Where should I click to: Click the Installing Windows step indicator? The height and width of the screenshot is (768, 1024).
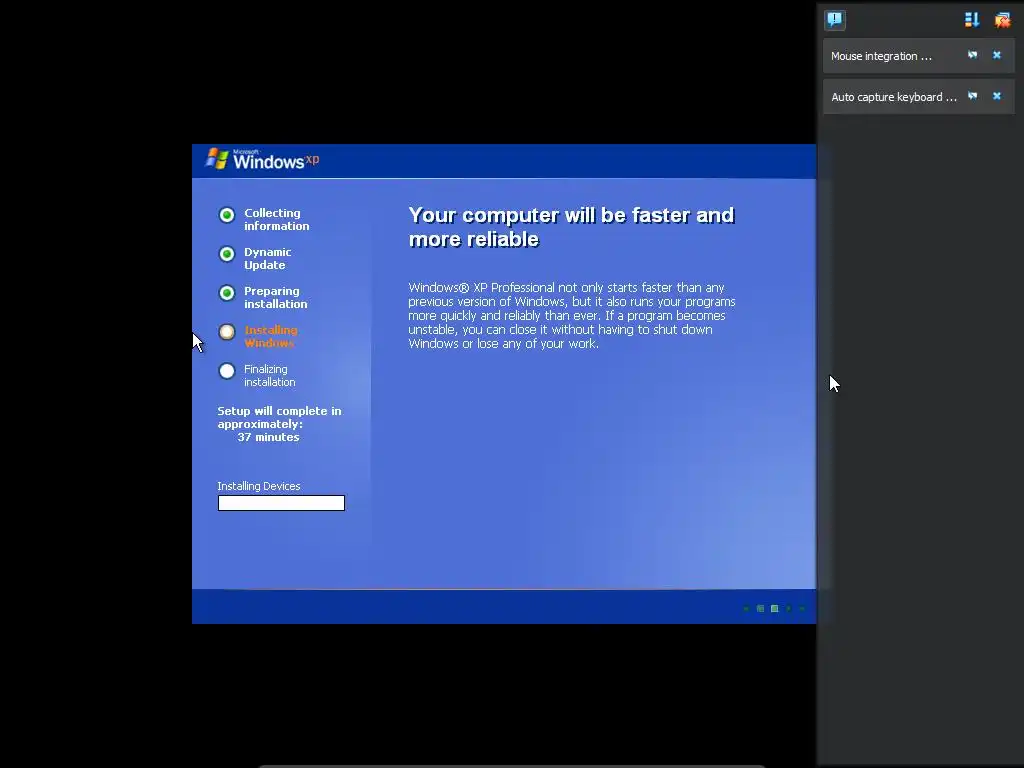pos(227,332)
